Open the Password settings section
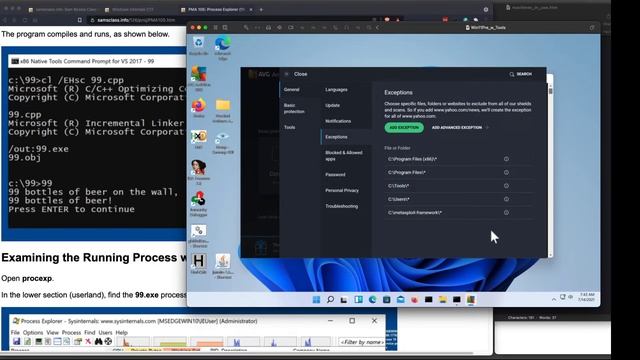This screenshot has height=360, width=640. tap(335, 175)
